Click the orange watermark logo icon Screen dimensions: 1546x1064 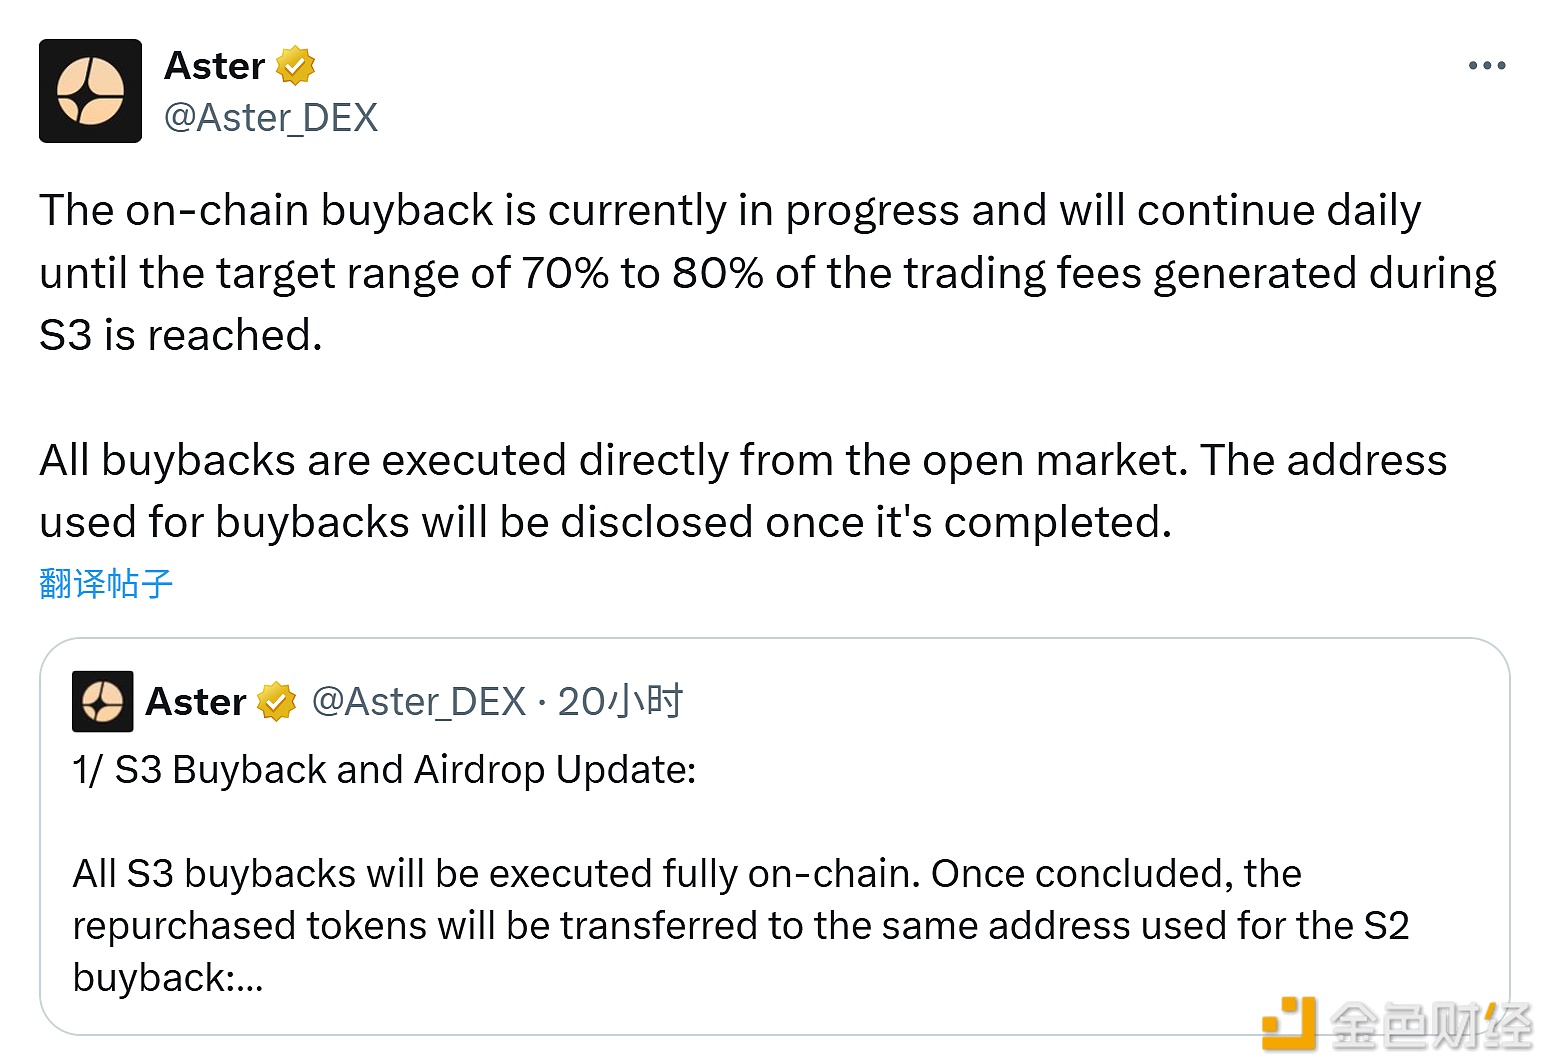[1288, 1023]
